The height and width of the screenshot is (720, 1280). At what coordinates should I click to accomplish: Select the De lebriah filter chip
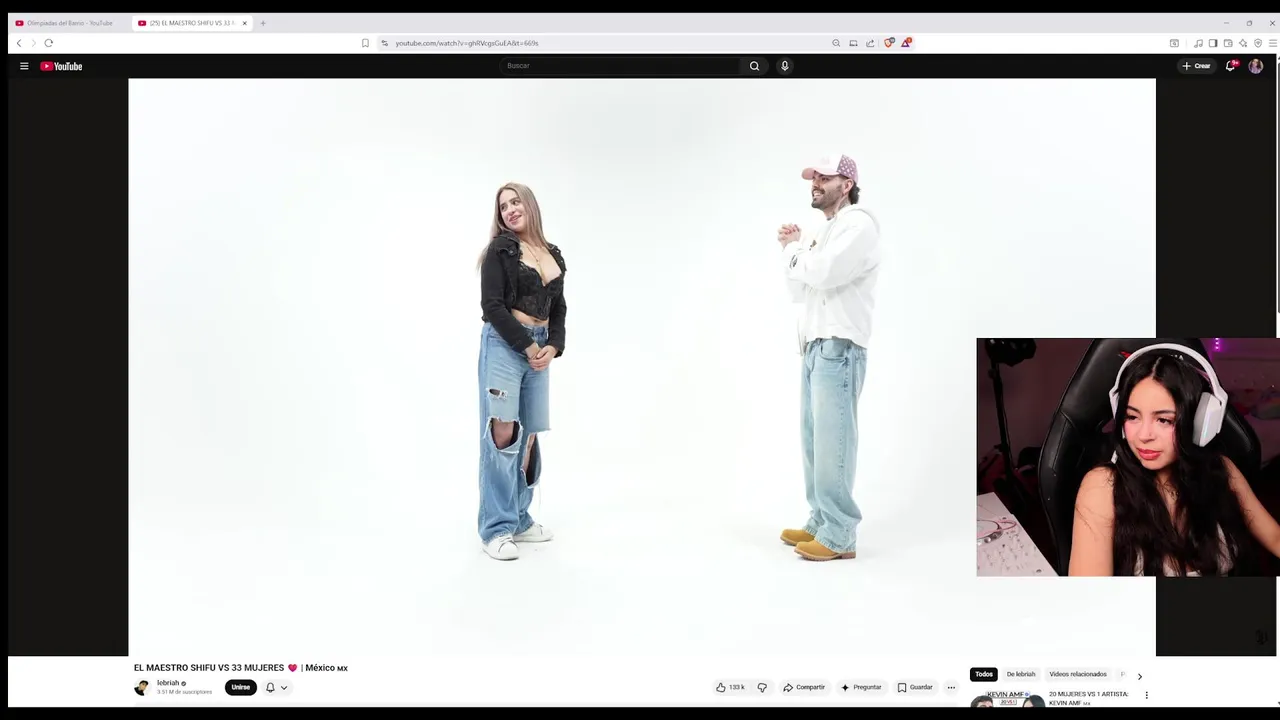pyautogui.click(x=1021, y=674)
